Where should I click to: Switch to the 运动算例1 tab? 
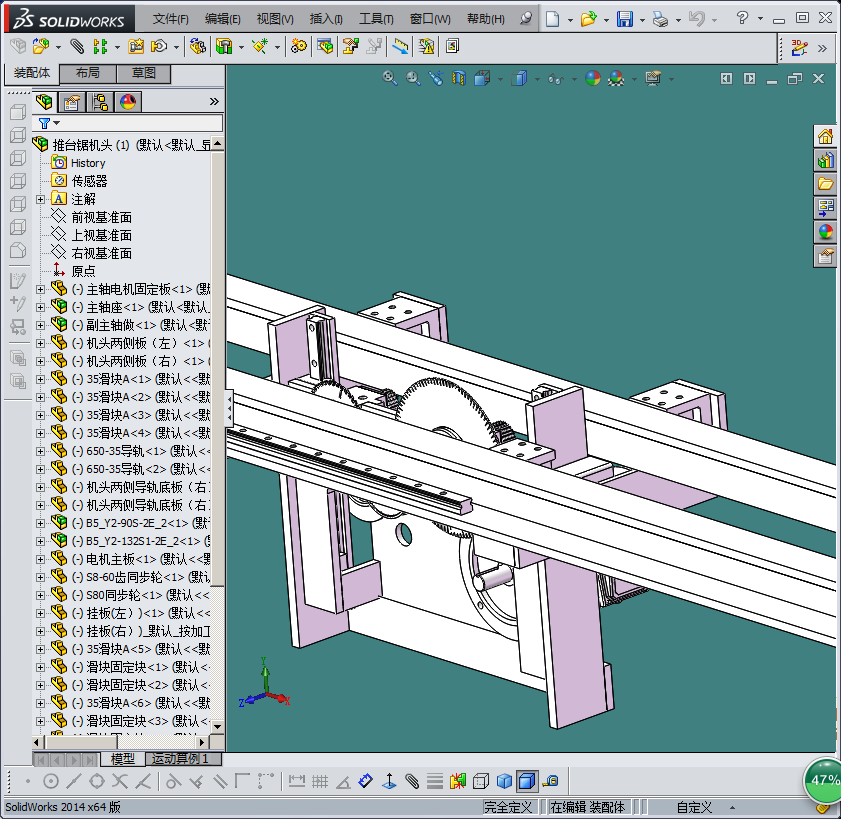click(180, 759)
